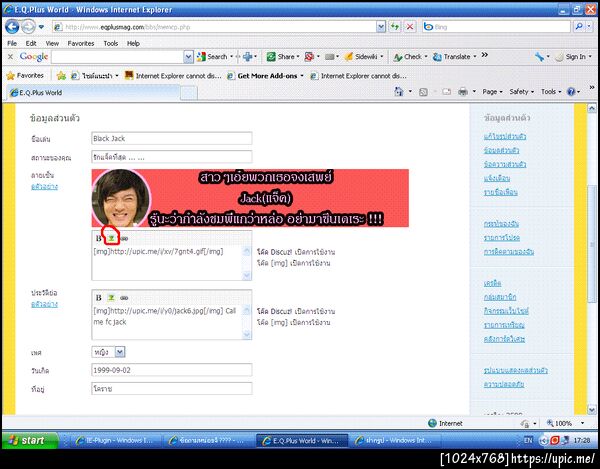Open the Page dropdown menu
The width and height of the screenshot is (600, 469).
[x=492, y=92]
